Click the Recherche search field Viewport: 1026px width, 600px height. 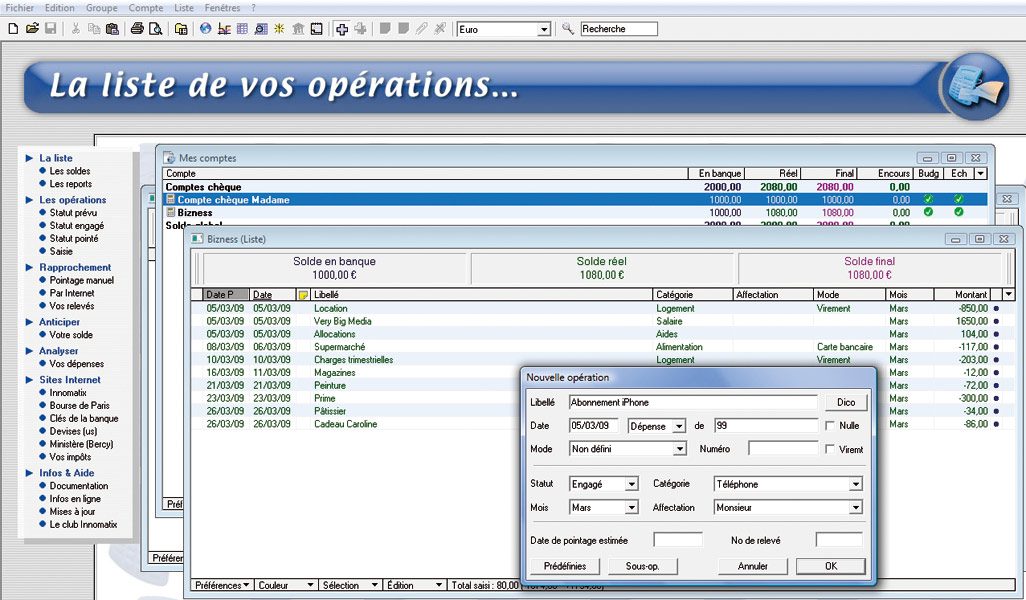(x=619, y=29)
